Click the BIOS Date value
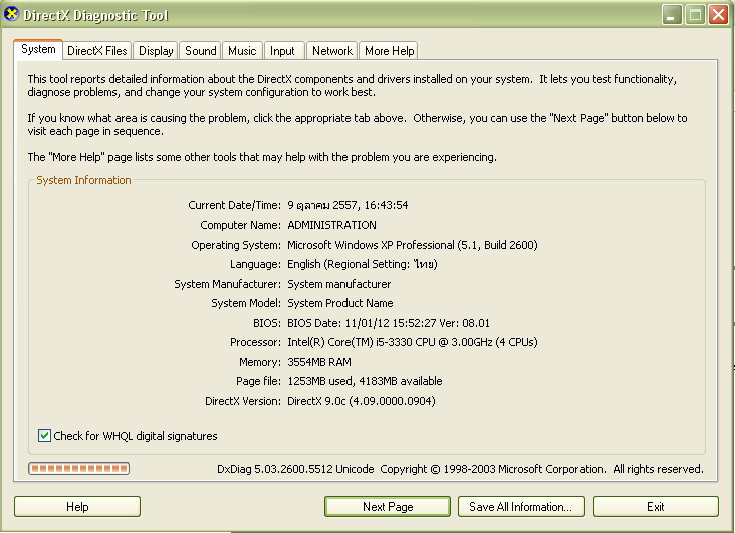Viewport: 735px width, 533px height. (389, 323)
